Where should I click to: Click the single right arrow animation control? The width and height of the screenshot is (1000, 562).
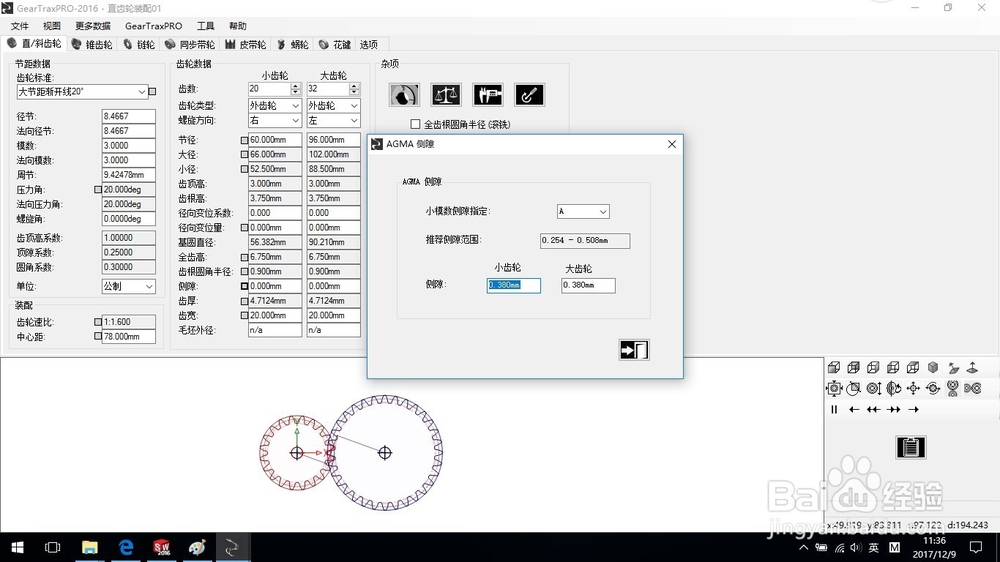coord(913,410)
